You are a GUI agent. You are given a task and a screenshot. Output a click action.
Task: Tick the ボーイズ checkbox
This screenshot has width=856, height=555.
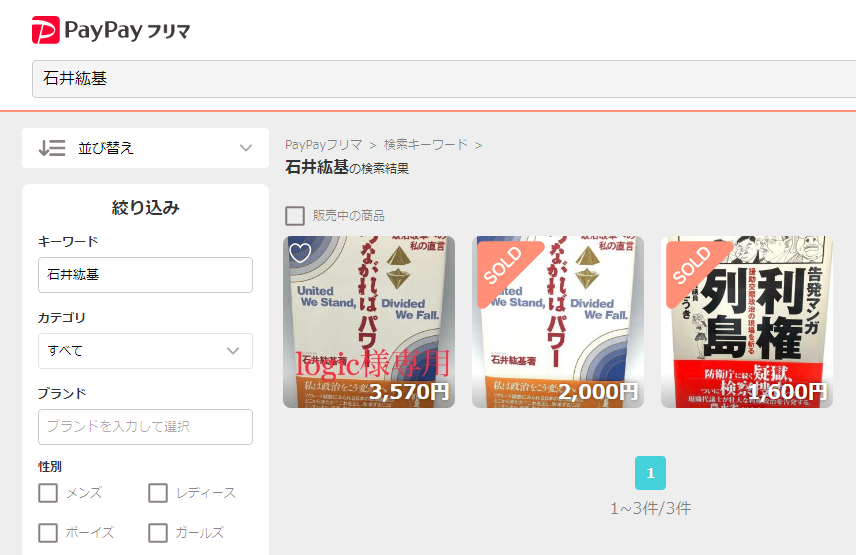48,533
